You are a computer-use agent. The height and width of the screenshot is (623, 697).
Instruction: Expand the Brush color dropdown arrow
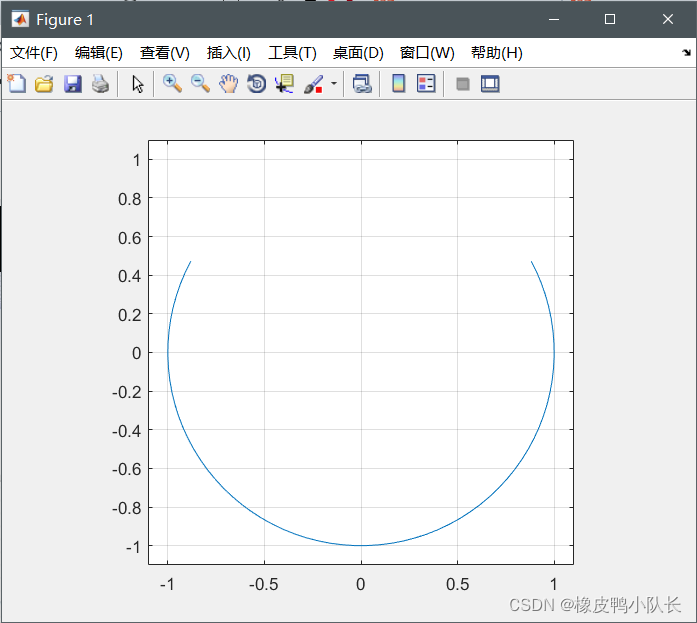pos(334,84)
